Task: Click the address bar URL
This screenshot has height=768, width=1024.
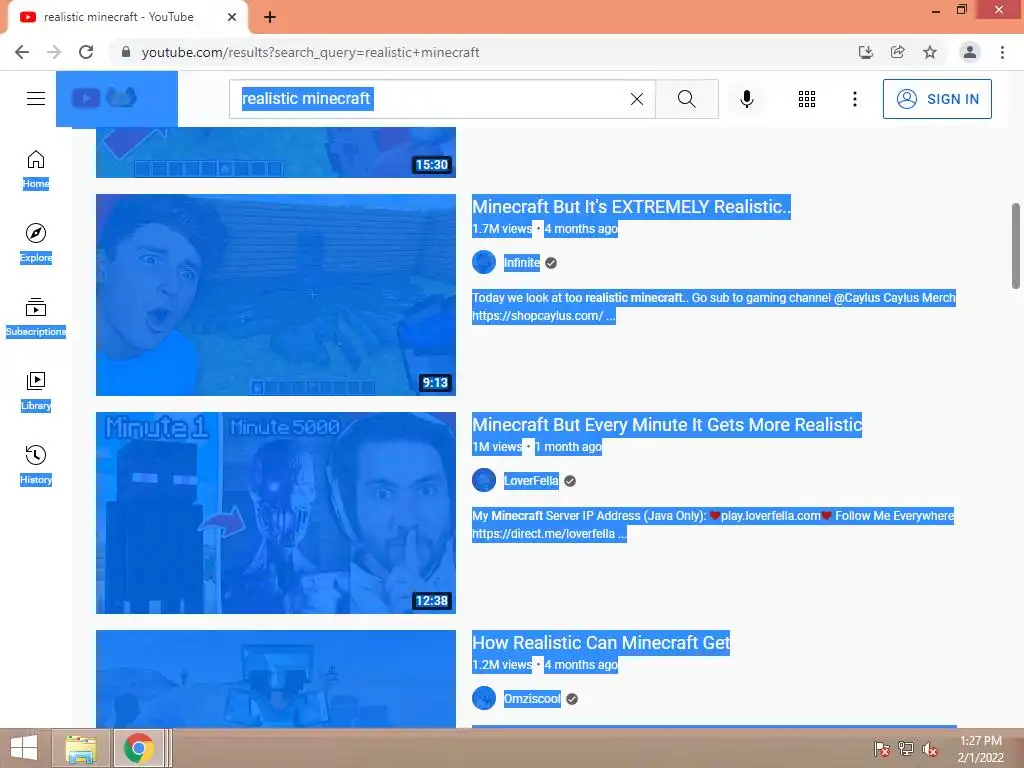Action: click(311, 52)
